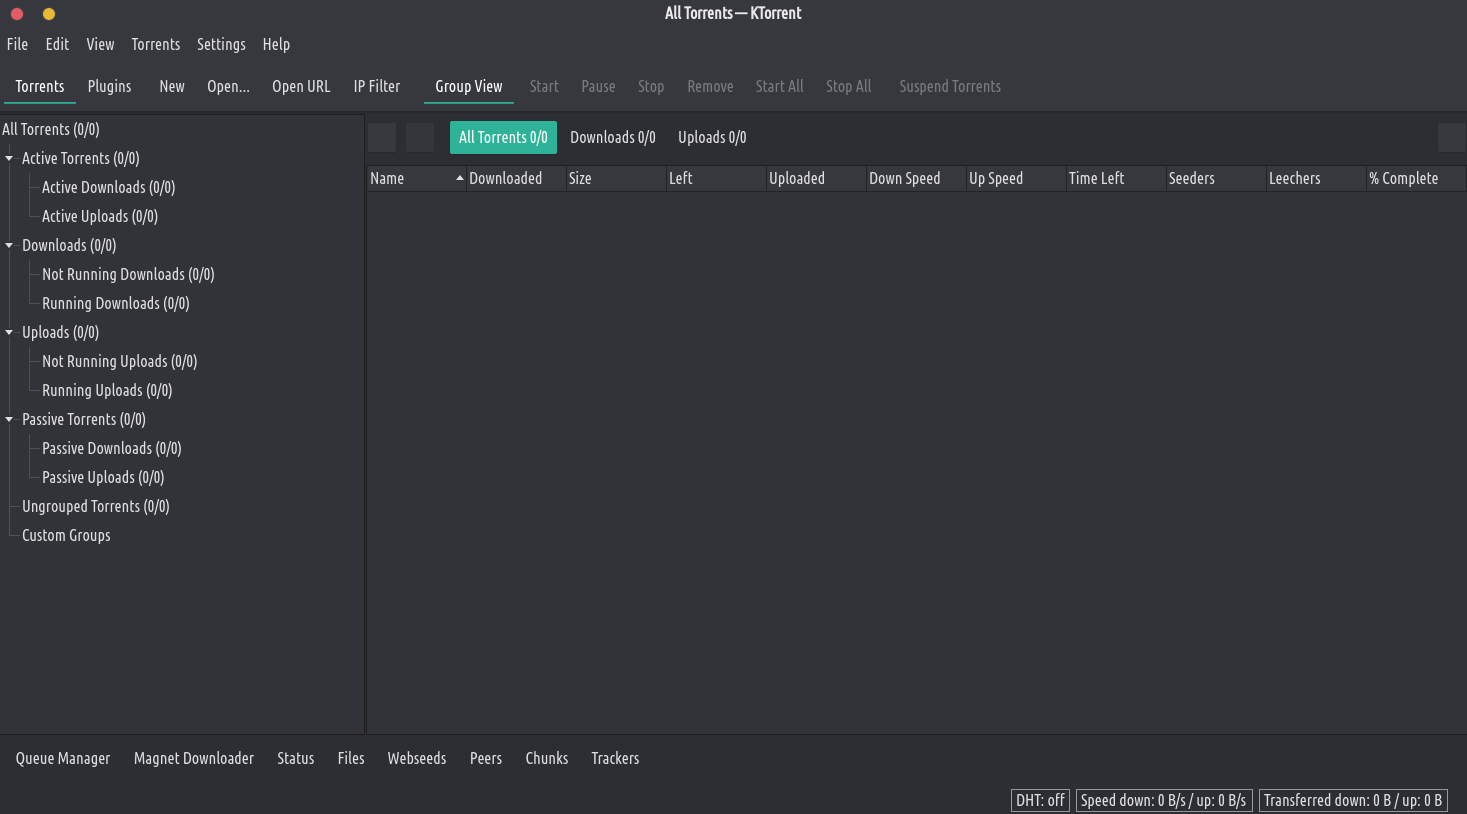Image resolution: width=1467 pixels, height=814 pixels.
Task: Switch to Uploads 0/0 tab
Action: point(712,137)
